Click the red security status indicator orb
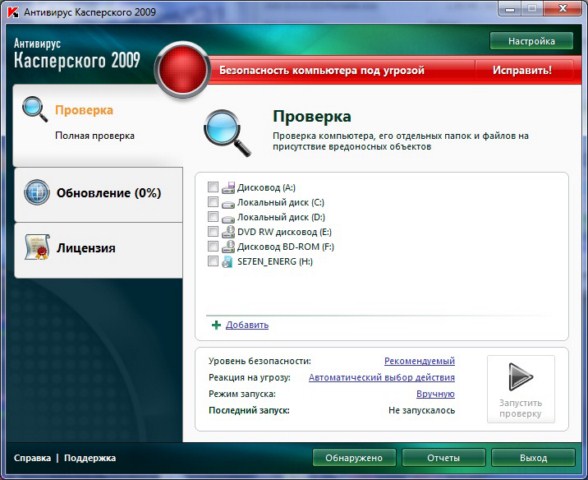This screenshot has width=588, height=480. coord(183,69)
